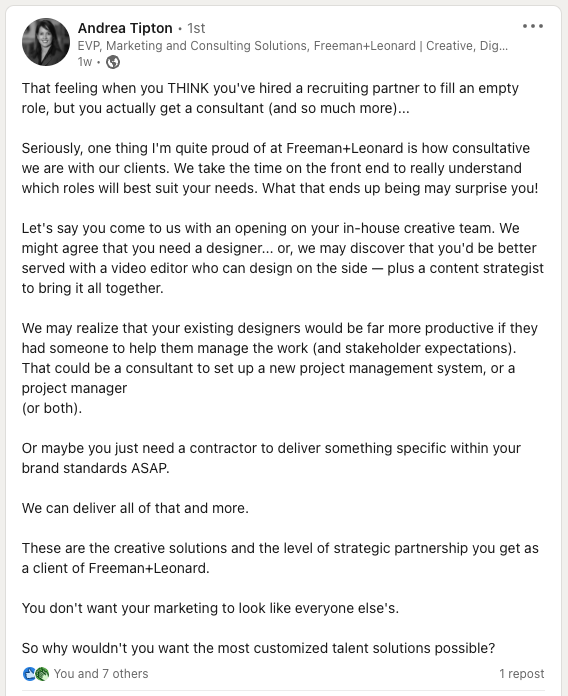Click the EVP, Marketing and Consulting headline

pyautogui.click(x=293, y=46)
